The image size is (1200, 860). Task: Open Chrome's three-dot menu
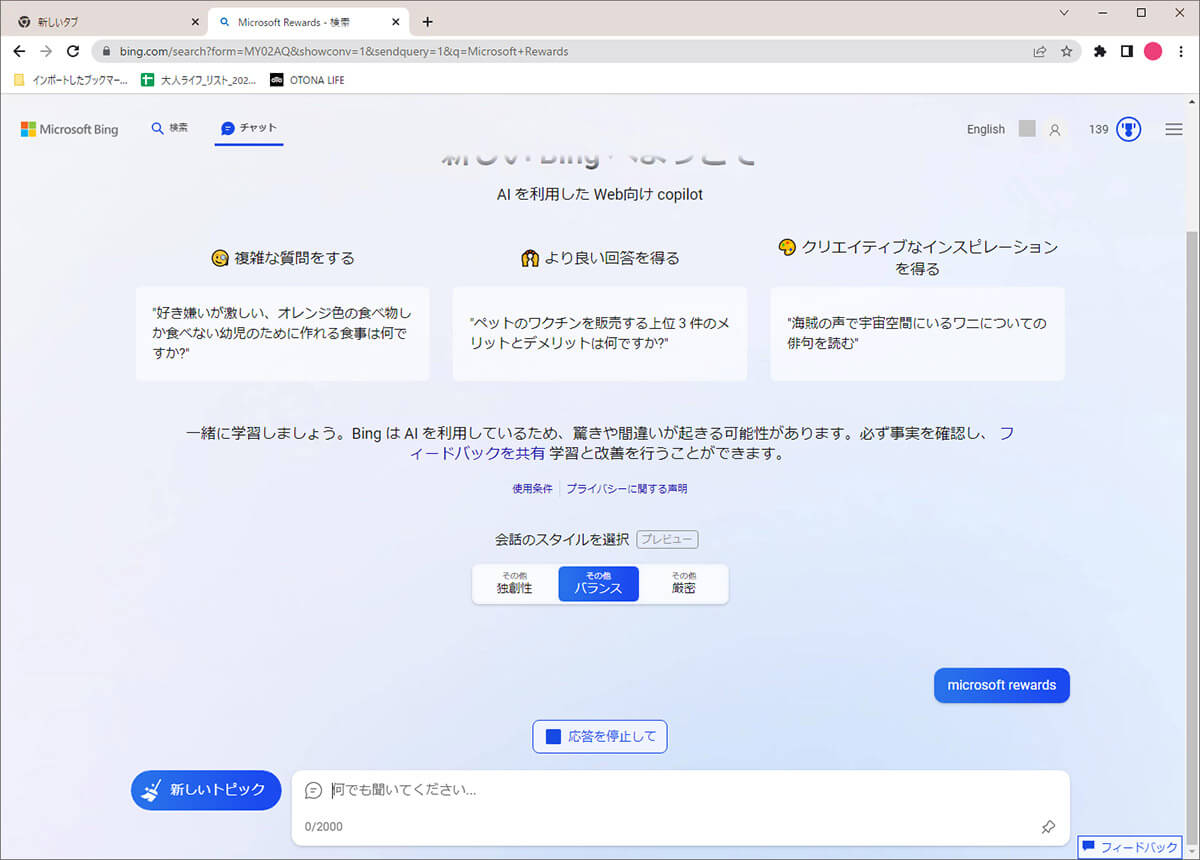(1180, 51)
